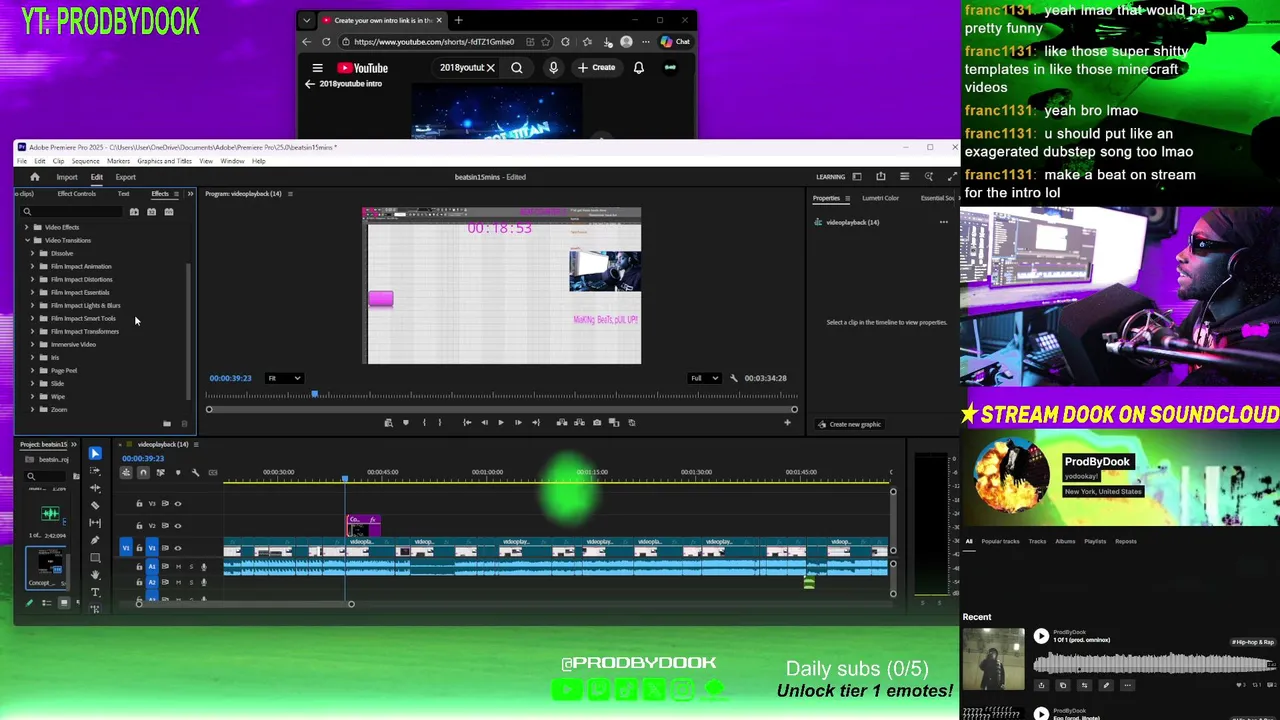Select the Ripple Edit tool
1280x720 pixels.
click(x=95, y=488)
